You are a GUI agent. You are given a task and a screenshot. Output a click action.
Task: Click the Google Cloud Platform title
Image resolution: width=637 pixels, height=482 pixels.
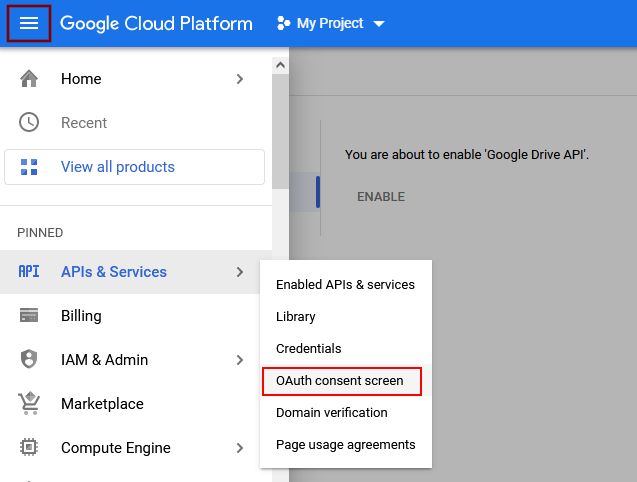[156, 23]
